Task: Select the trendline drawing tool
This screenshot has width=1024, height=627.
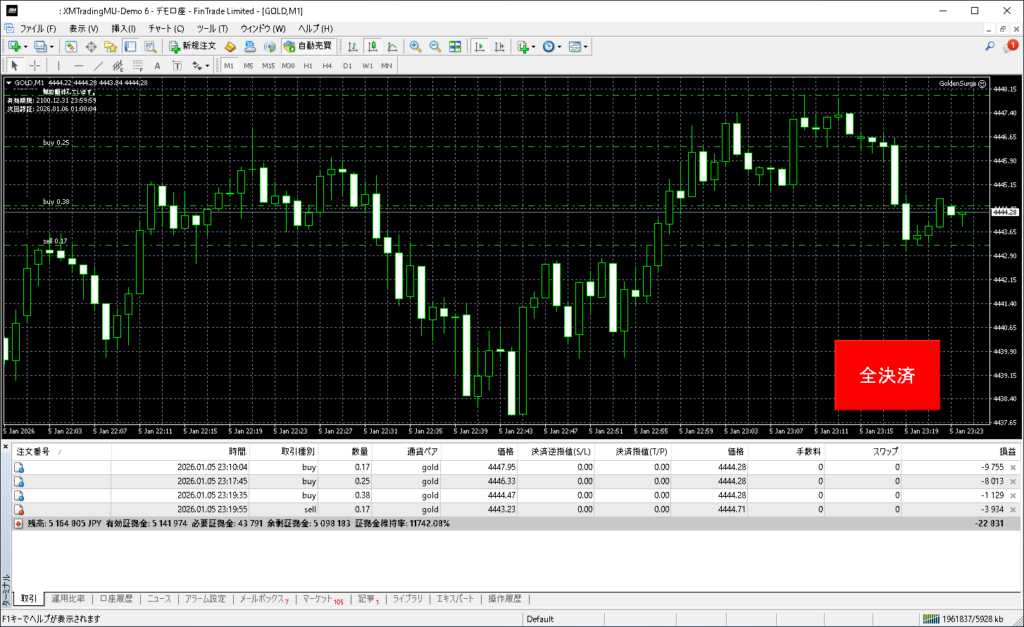Action: pyautogui.click(x=98, y=65)
